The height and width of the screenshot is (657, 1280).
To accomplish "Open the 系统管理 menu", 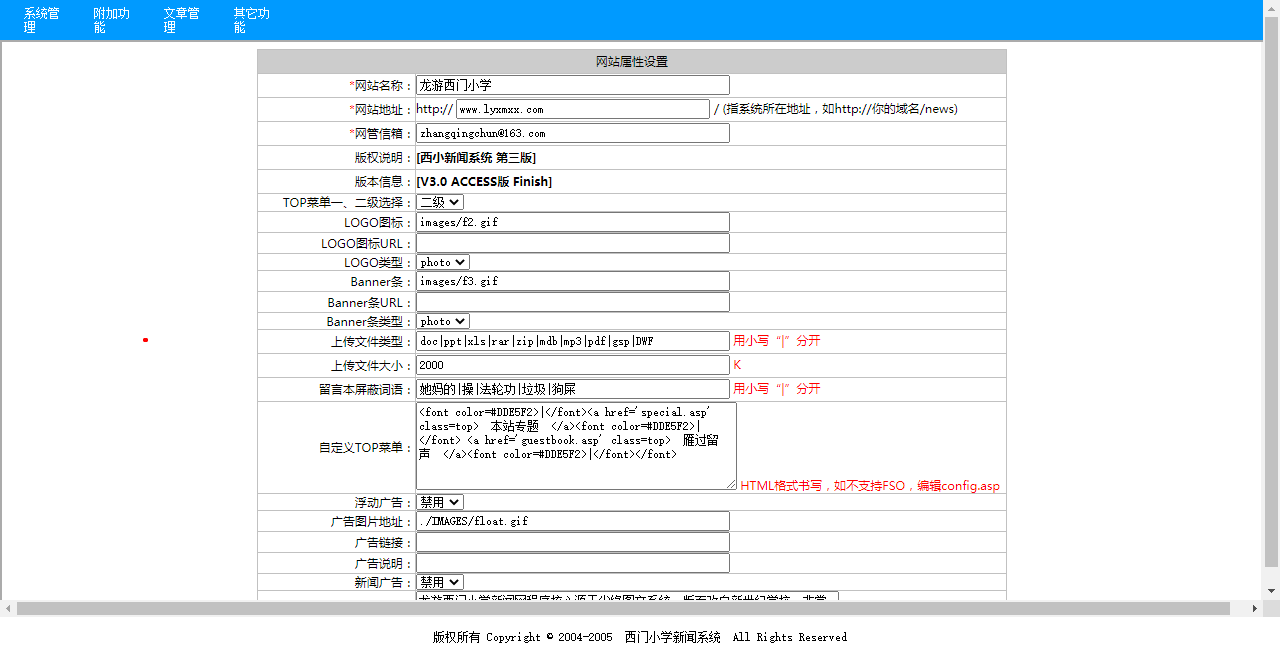I will 42,20.
